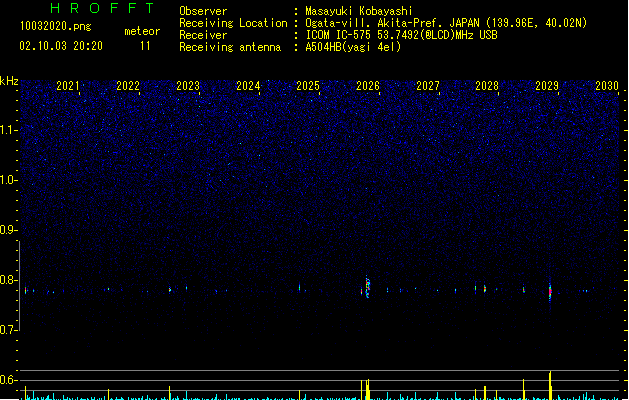Screen dimensions: 629x400
Task: Click the 1.0 kHz frequency label
Action: pos(9,180)
